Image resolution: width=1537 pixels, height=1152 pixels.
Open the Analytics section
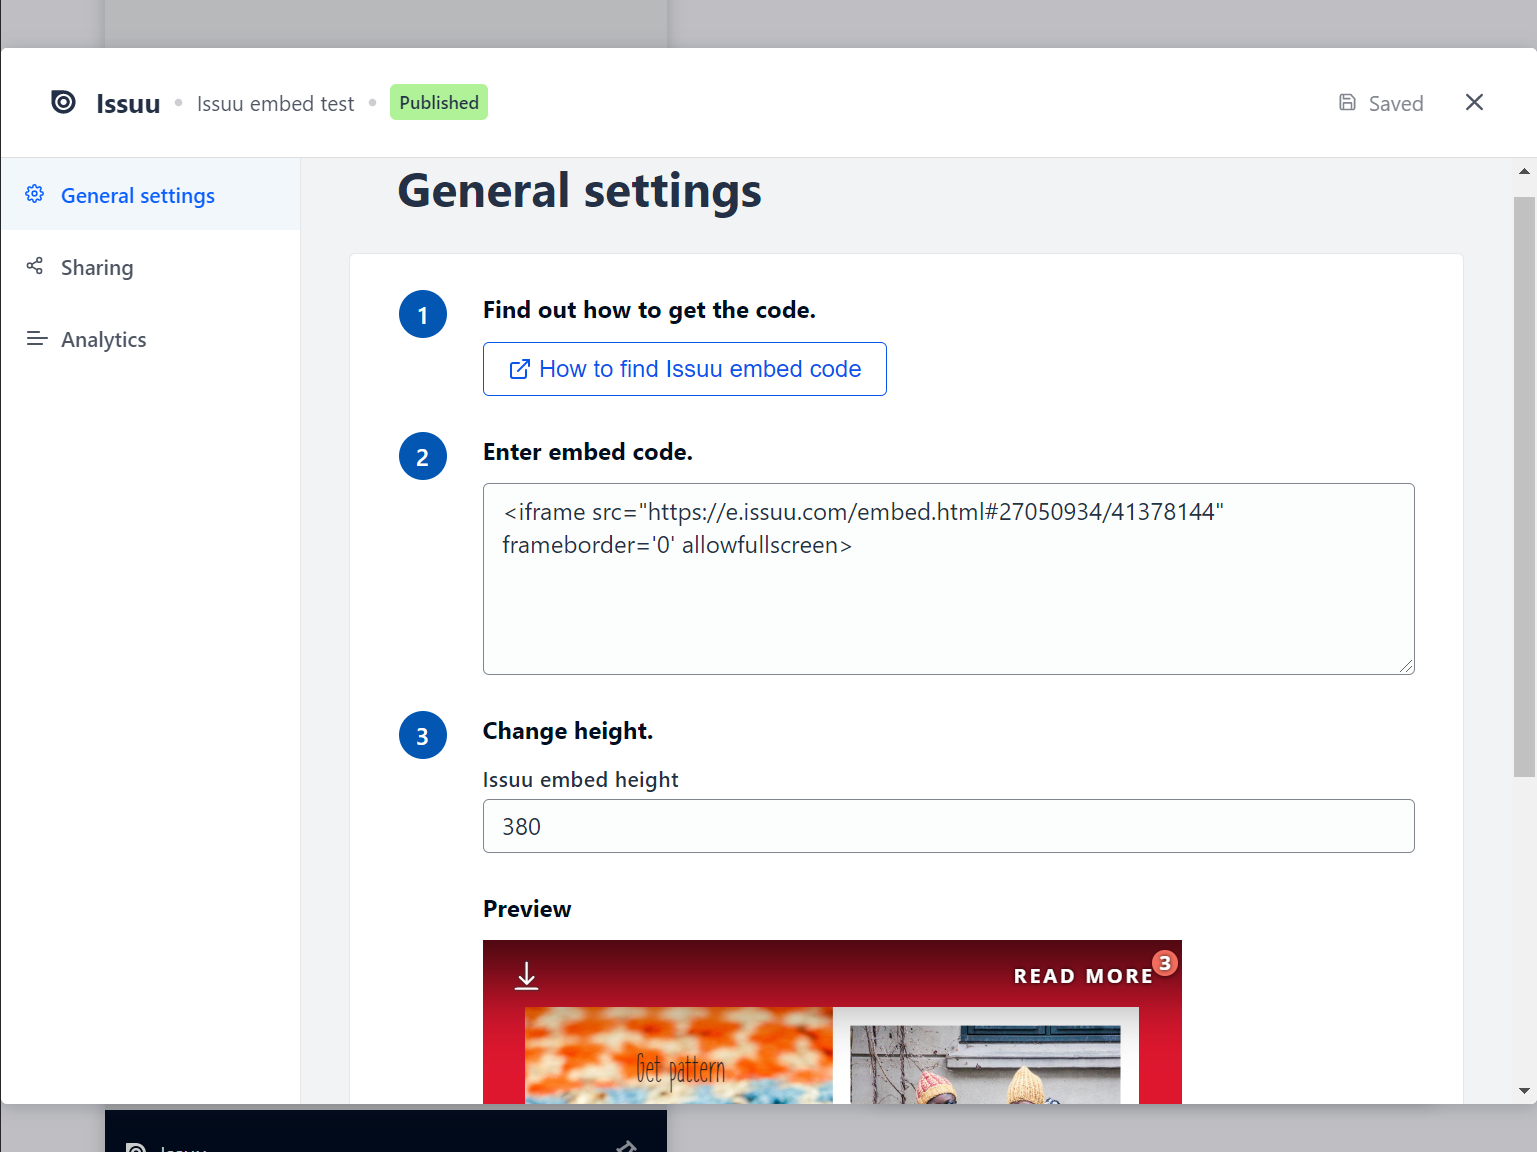pos(103,340)
